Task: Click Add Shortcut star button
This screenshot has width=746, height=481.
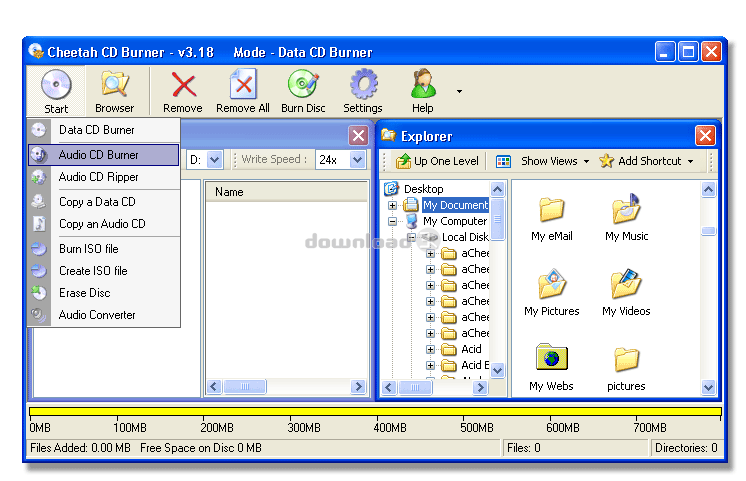Action: [x=640, y=161]
